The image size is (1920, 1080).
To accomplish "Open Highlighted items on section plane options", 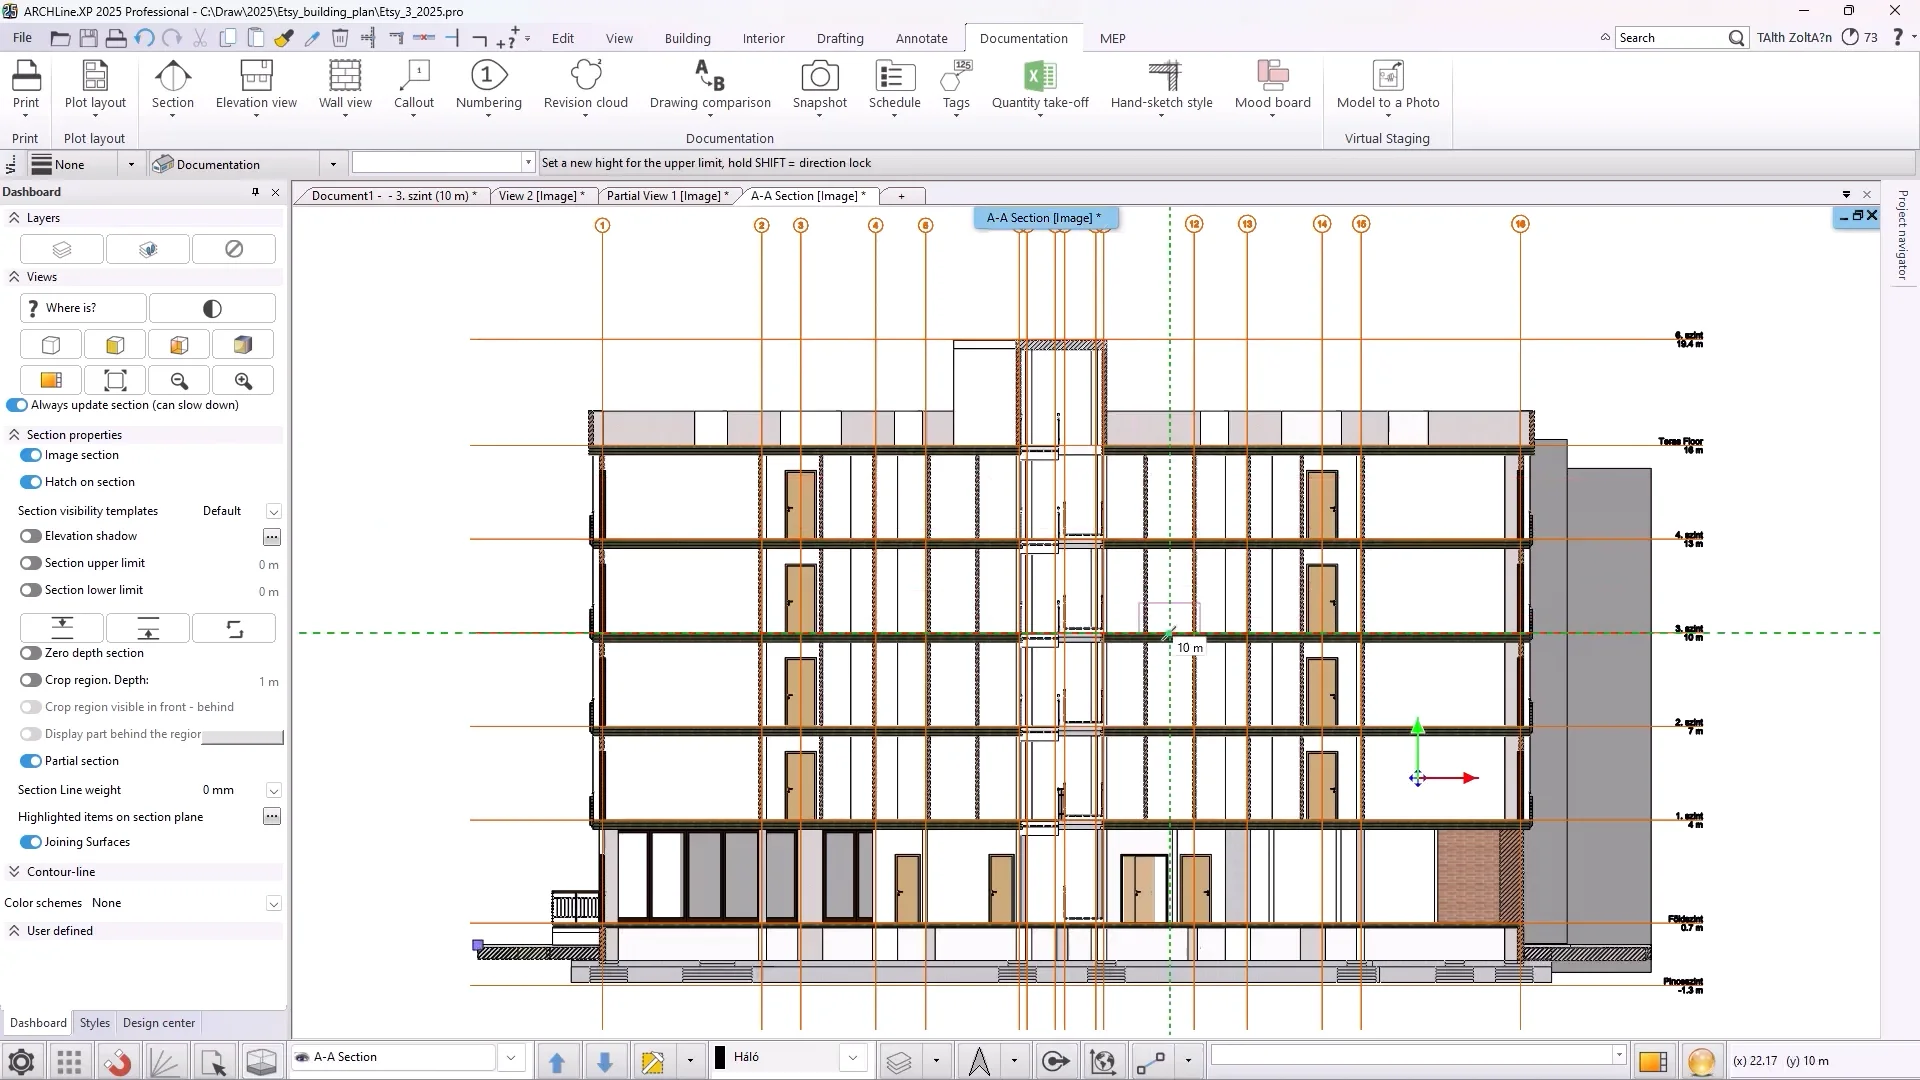I will tap(271, 817).
